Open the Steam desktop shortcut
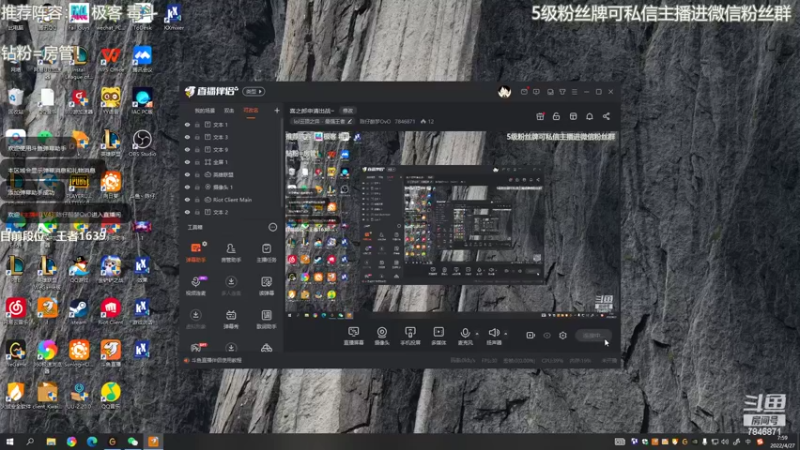 (79, 311)
